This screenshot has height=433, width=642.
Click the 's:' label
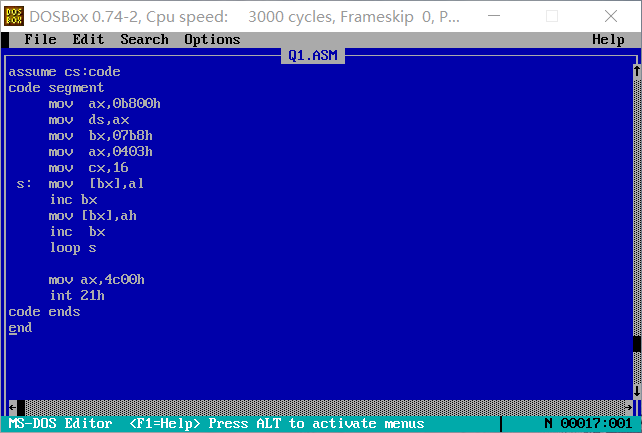pyautogui.click(x=24, y=183)
